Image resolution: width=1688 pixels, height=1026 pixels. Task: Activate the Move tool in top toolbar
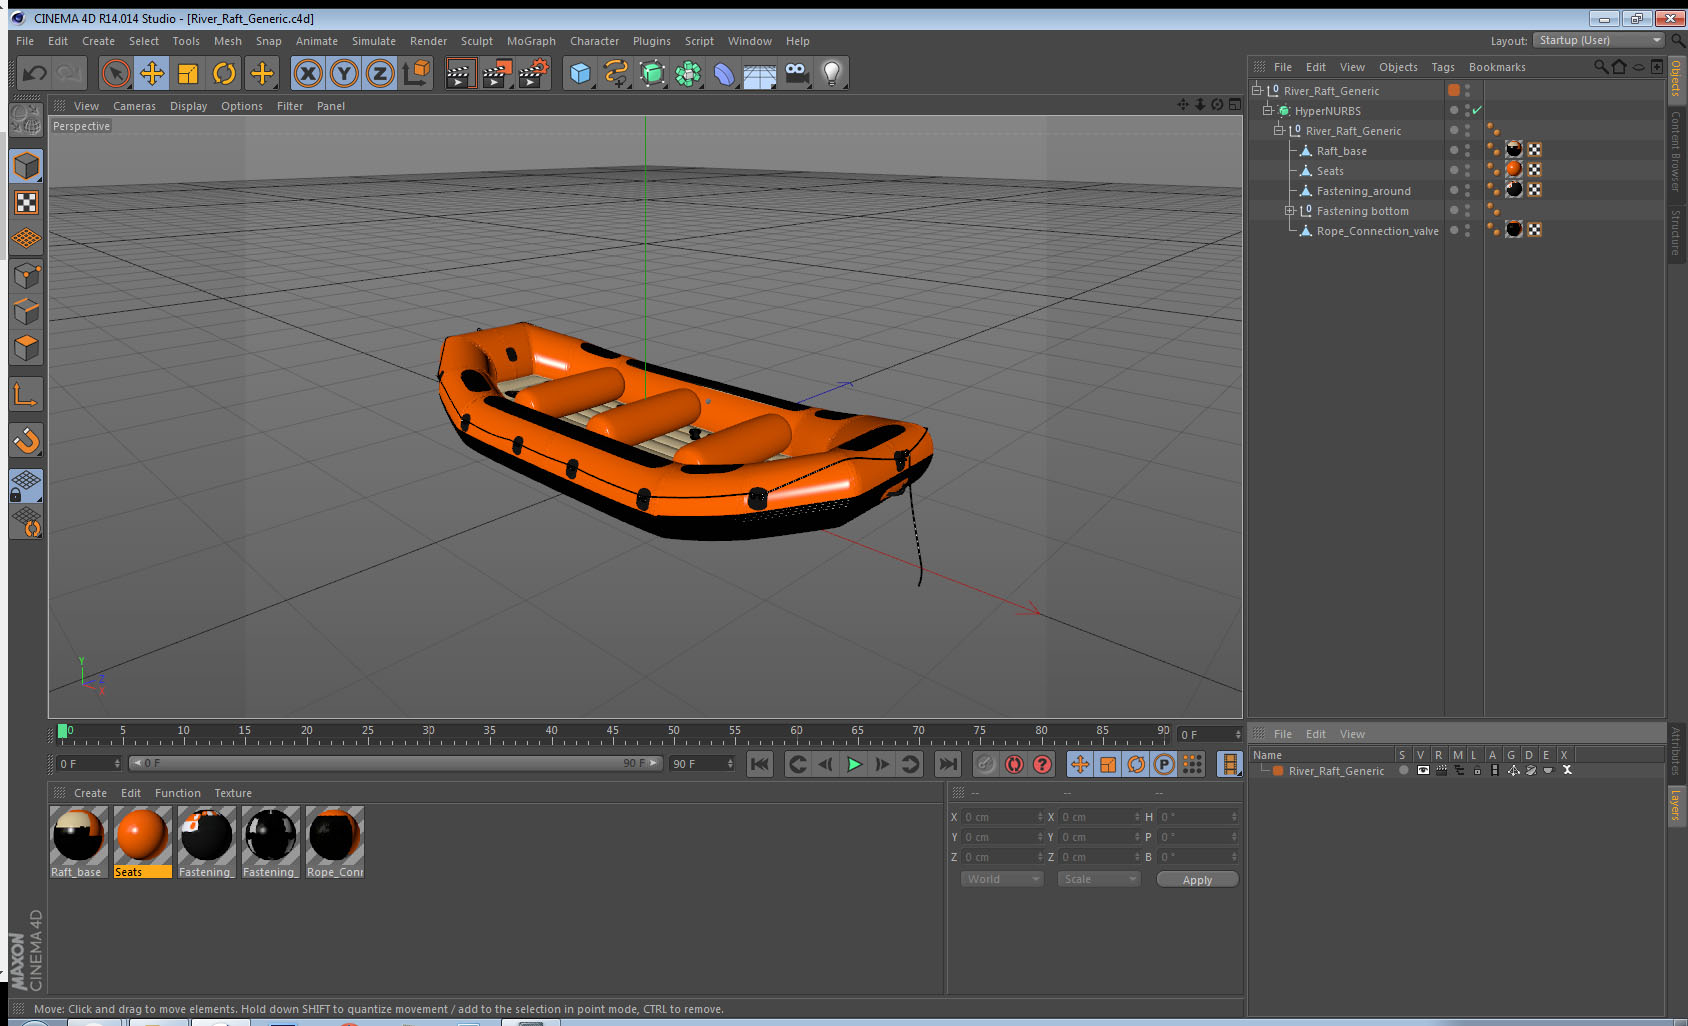pyautogui.click(x=152, y=73)
